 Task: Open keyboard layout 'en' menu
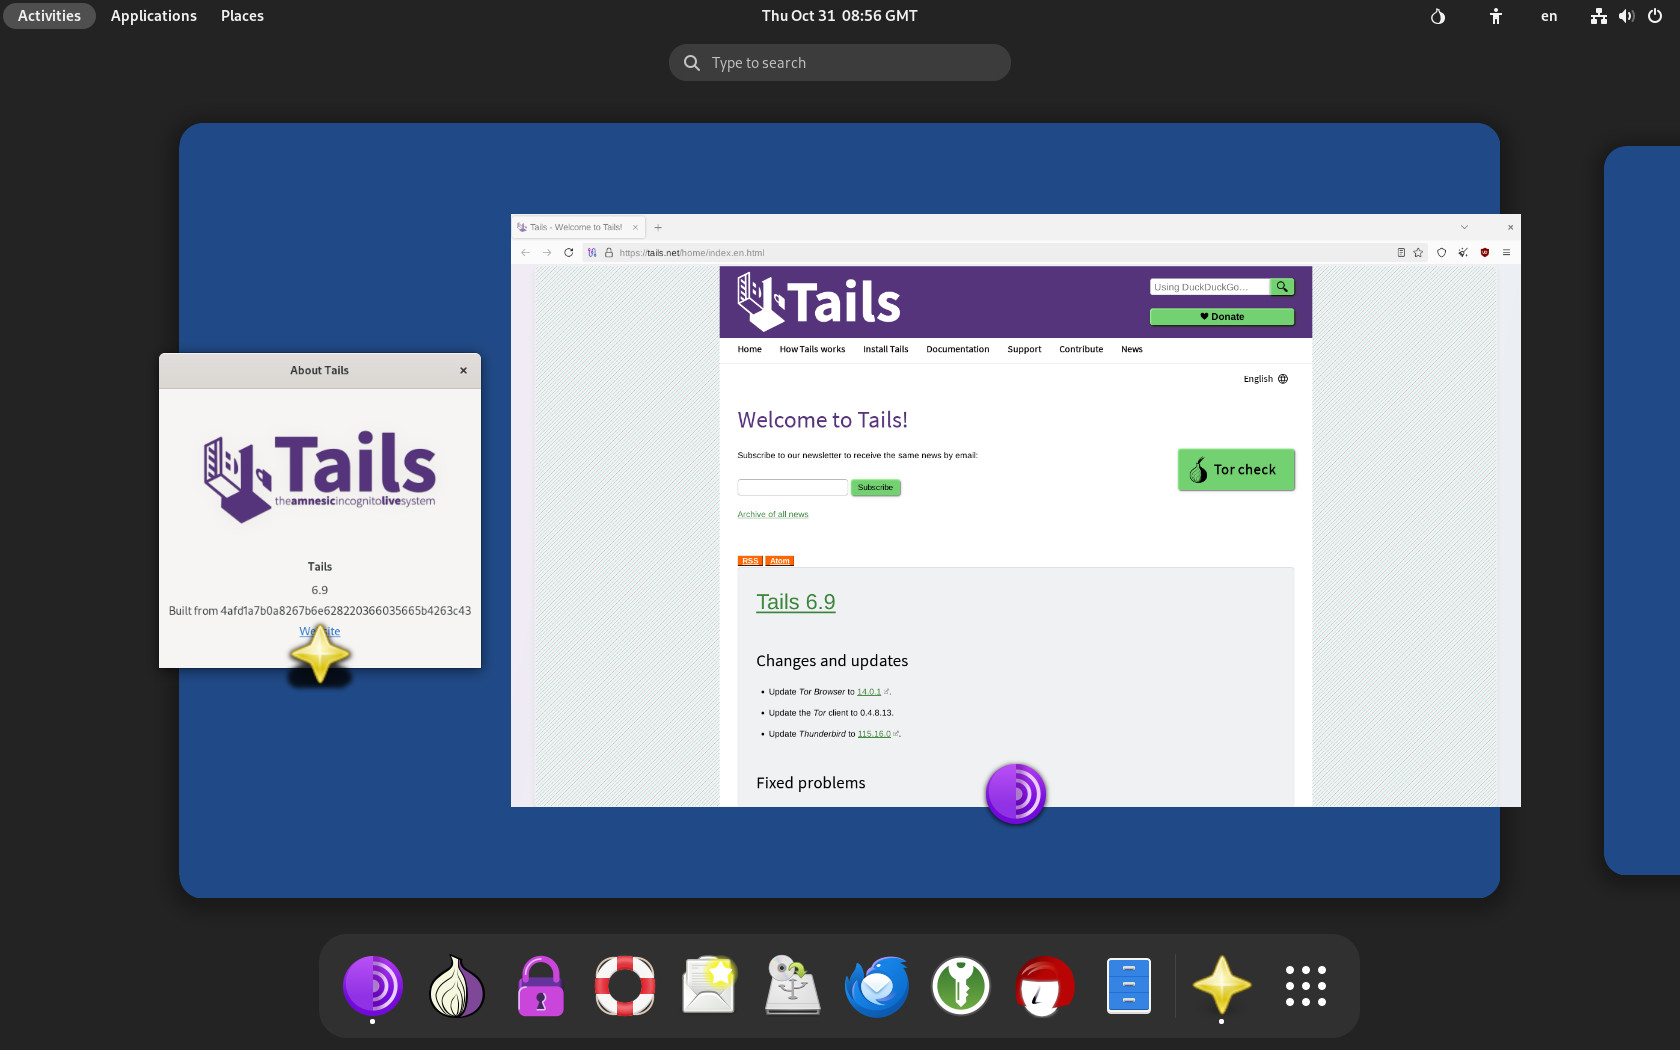pos(1549,16)
